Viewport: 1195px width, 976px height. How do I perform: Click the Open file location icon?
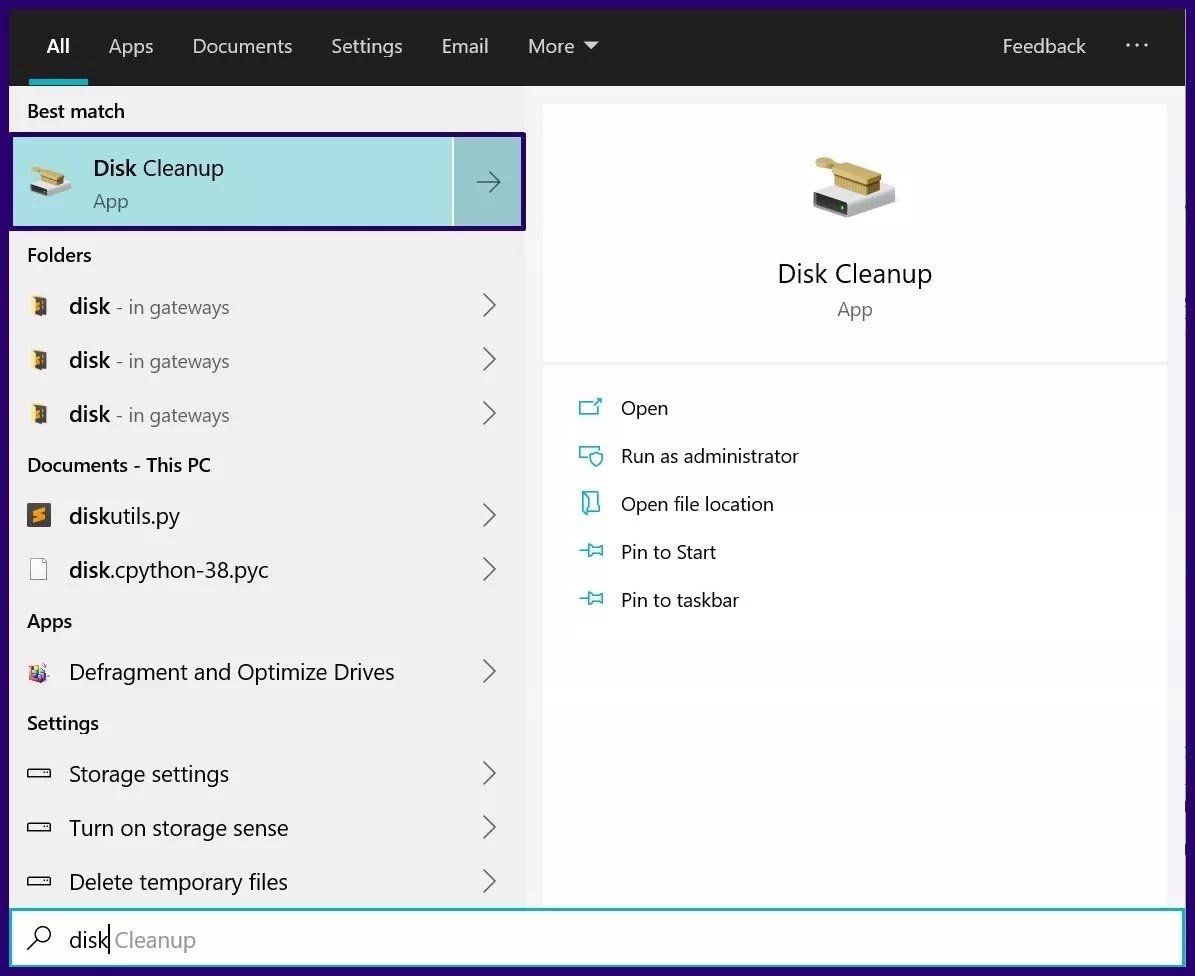(591, 504)
